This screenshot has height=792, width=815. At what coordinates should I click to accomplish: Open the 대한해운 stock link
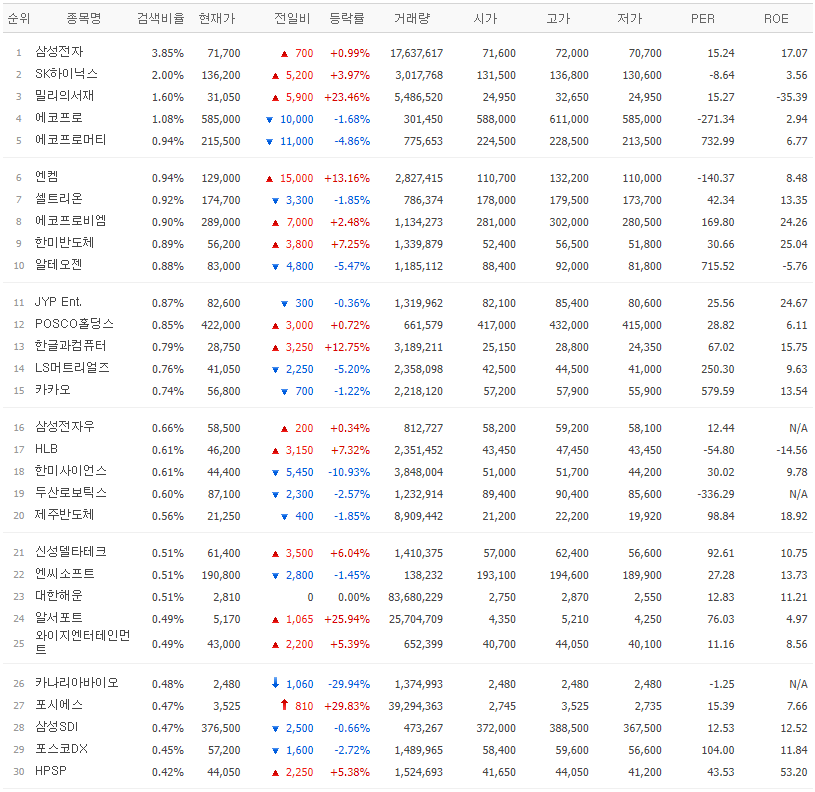59,596
